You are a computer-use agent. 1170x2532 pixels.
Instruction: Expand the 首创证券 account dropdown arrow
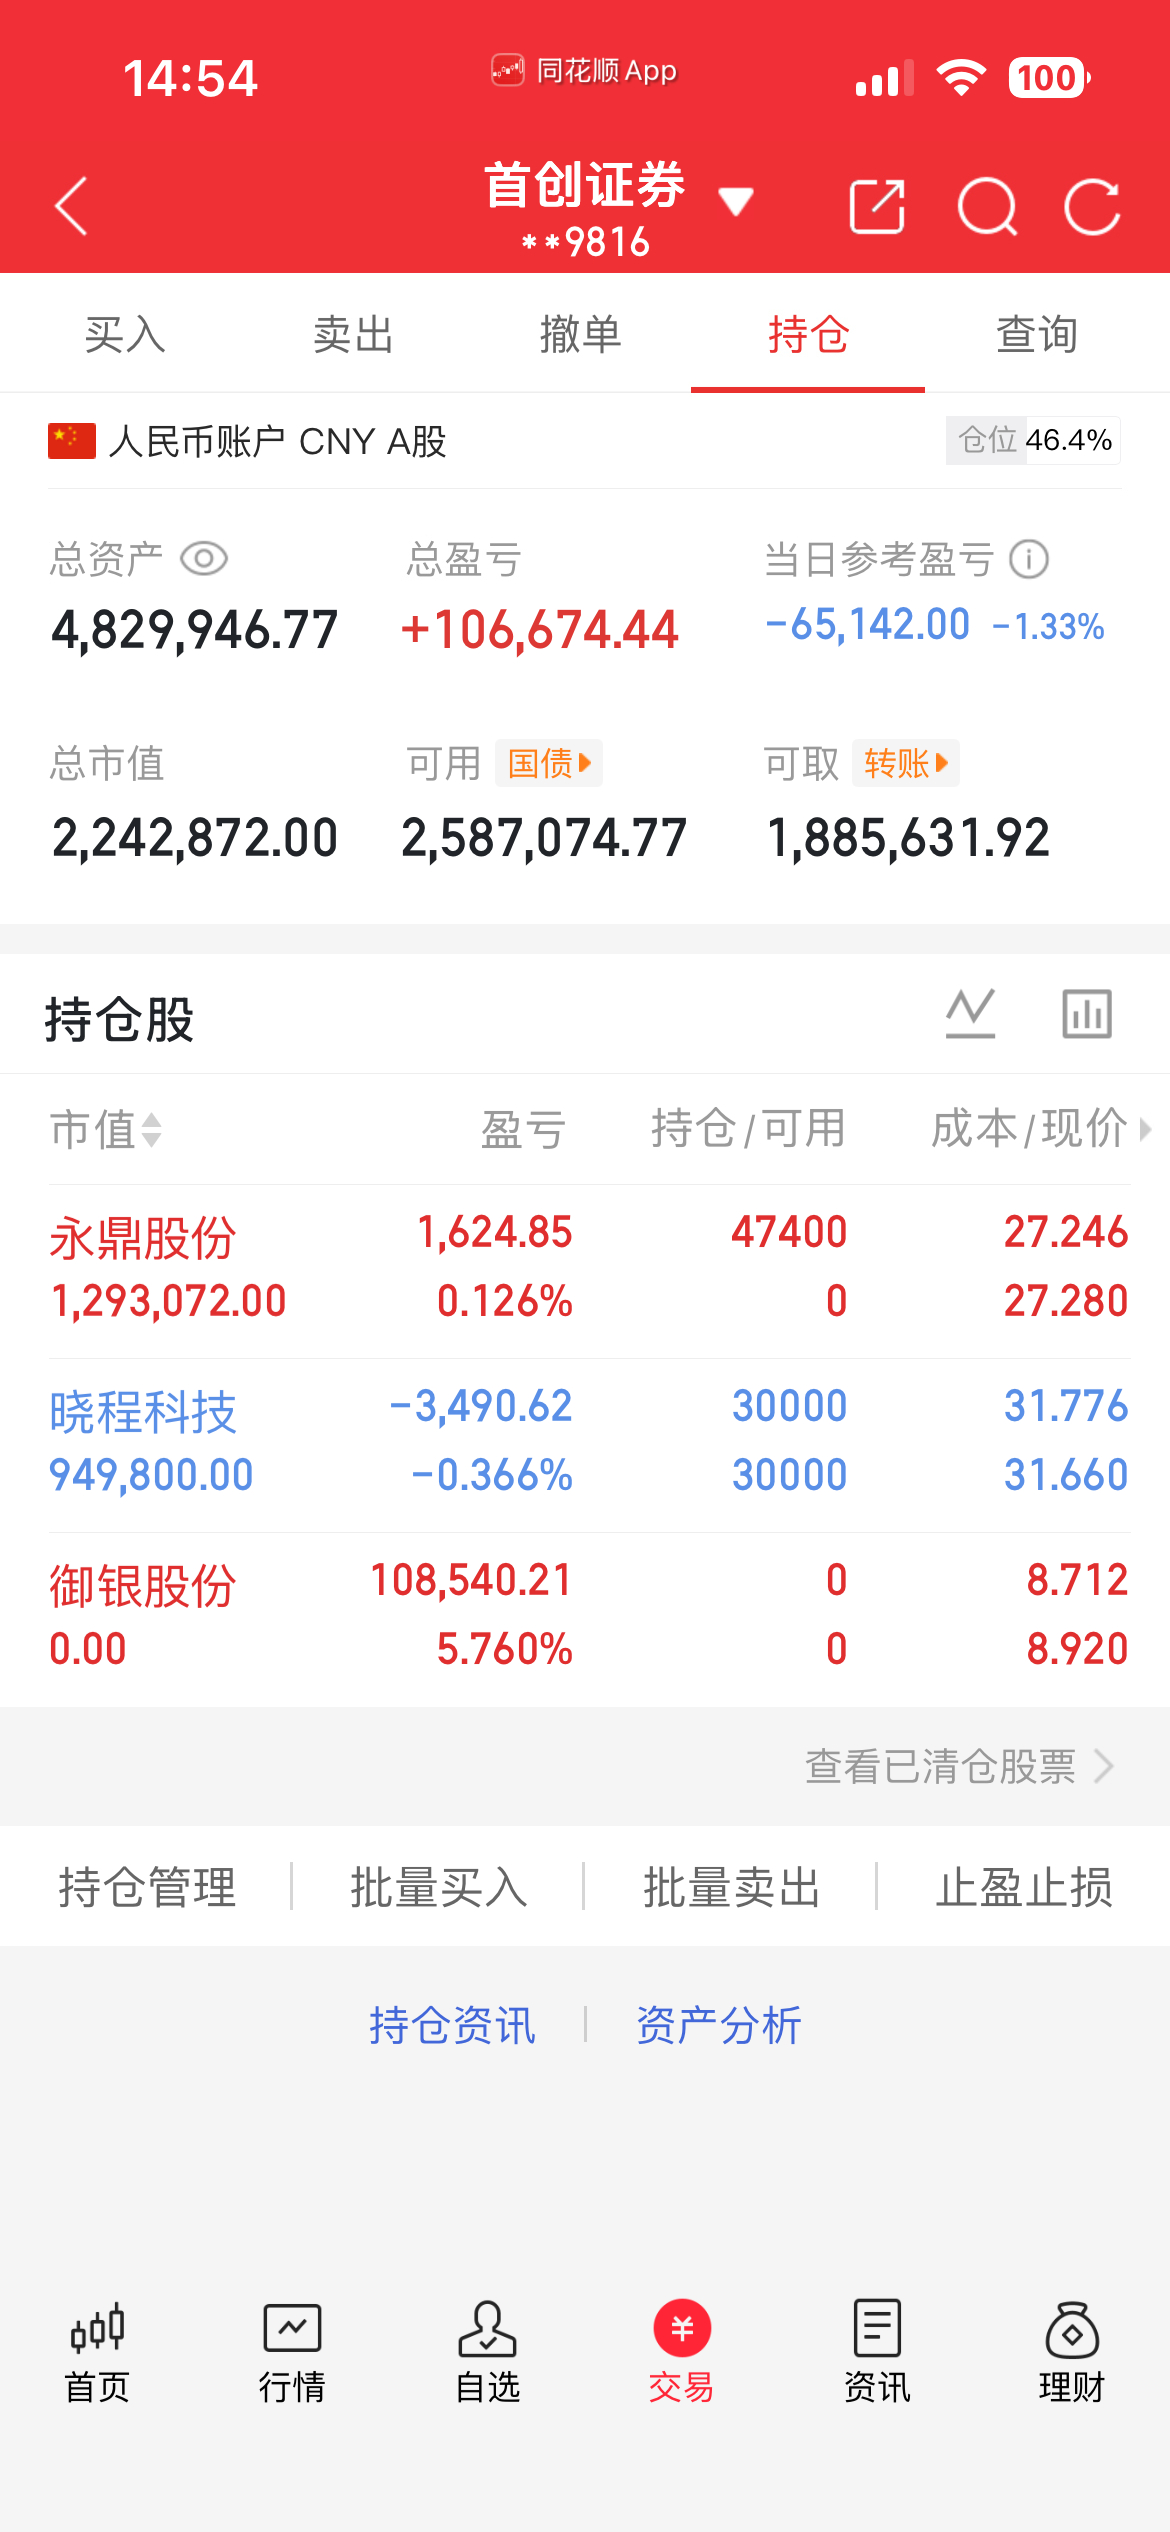(x=736, y=201)
